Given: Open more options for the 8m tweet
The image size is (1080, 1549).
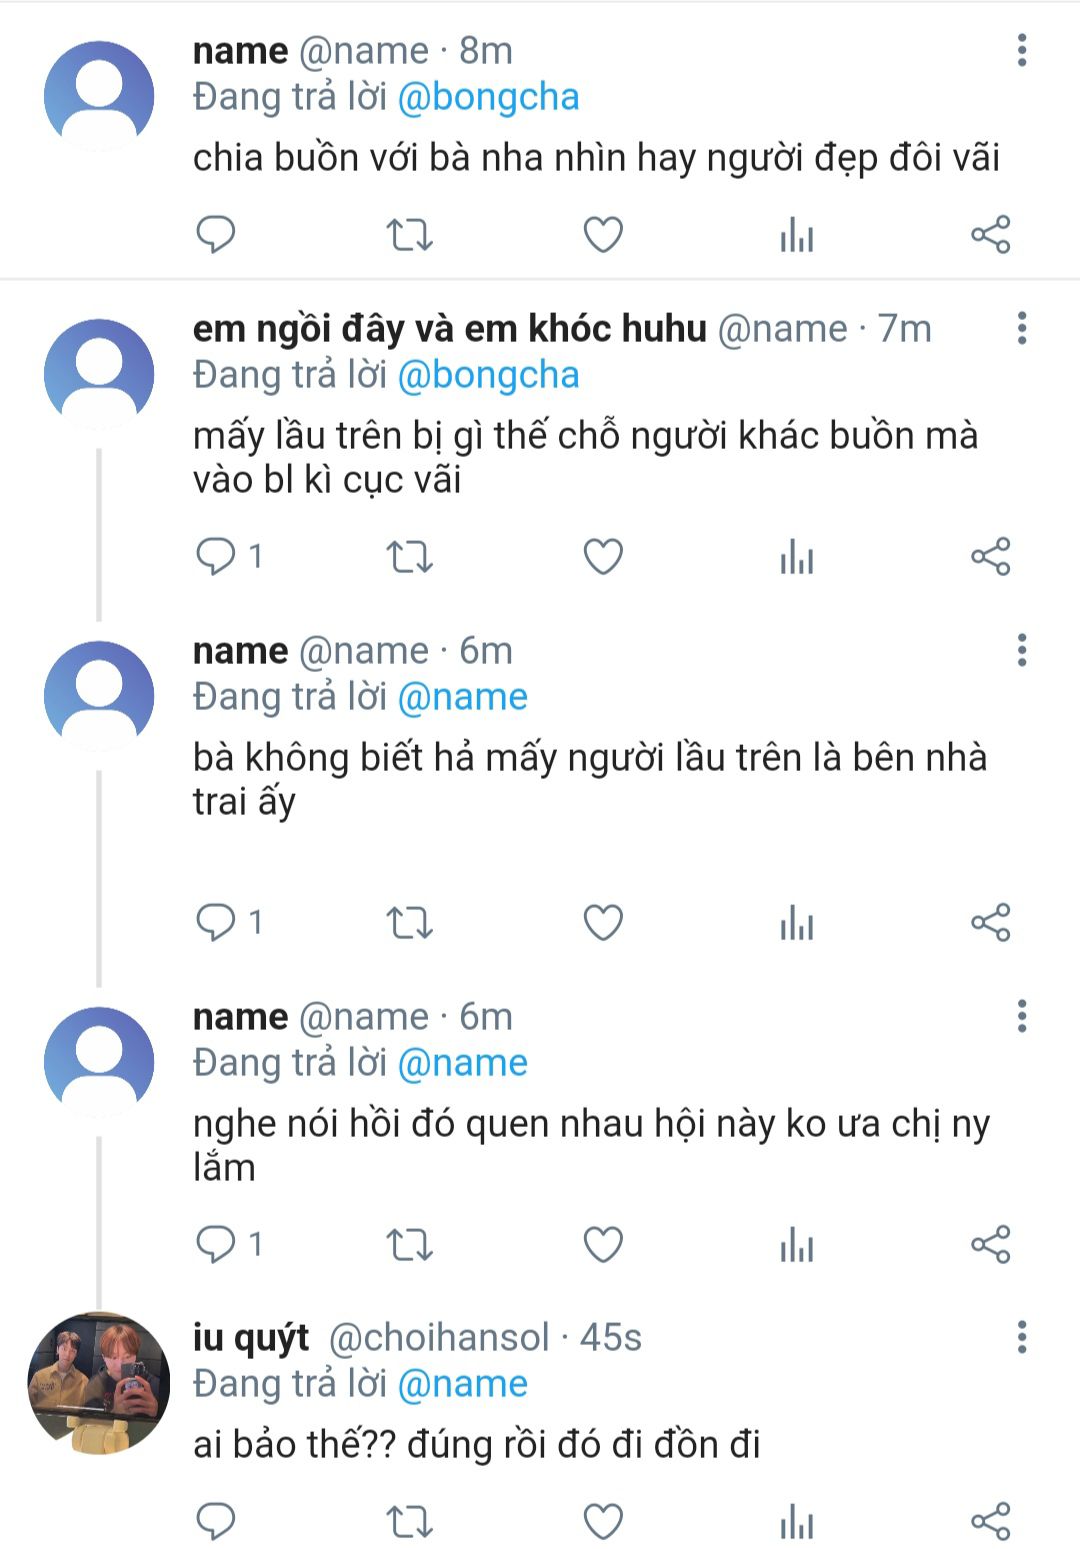Looking at the screenshot, I should [x=1021, y=50].
